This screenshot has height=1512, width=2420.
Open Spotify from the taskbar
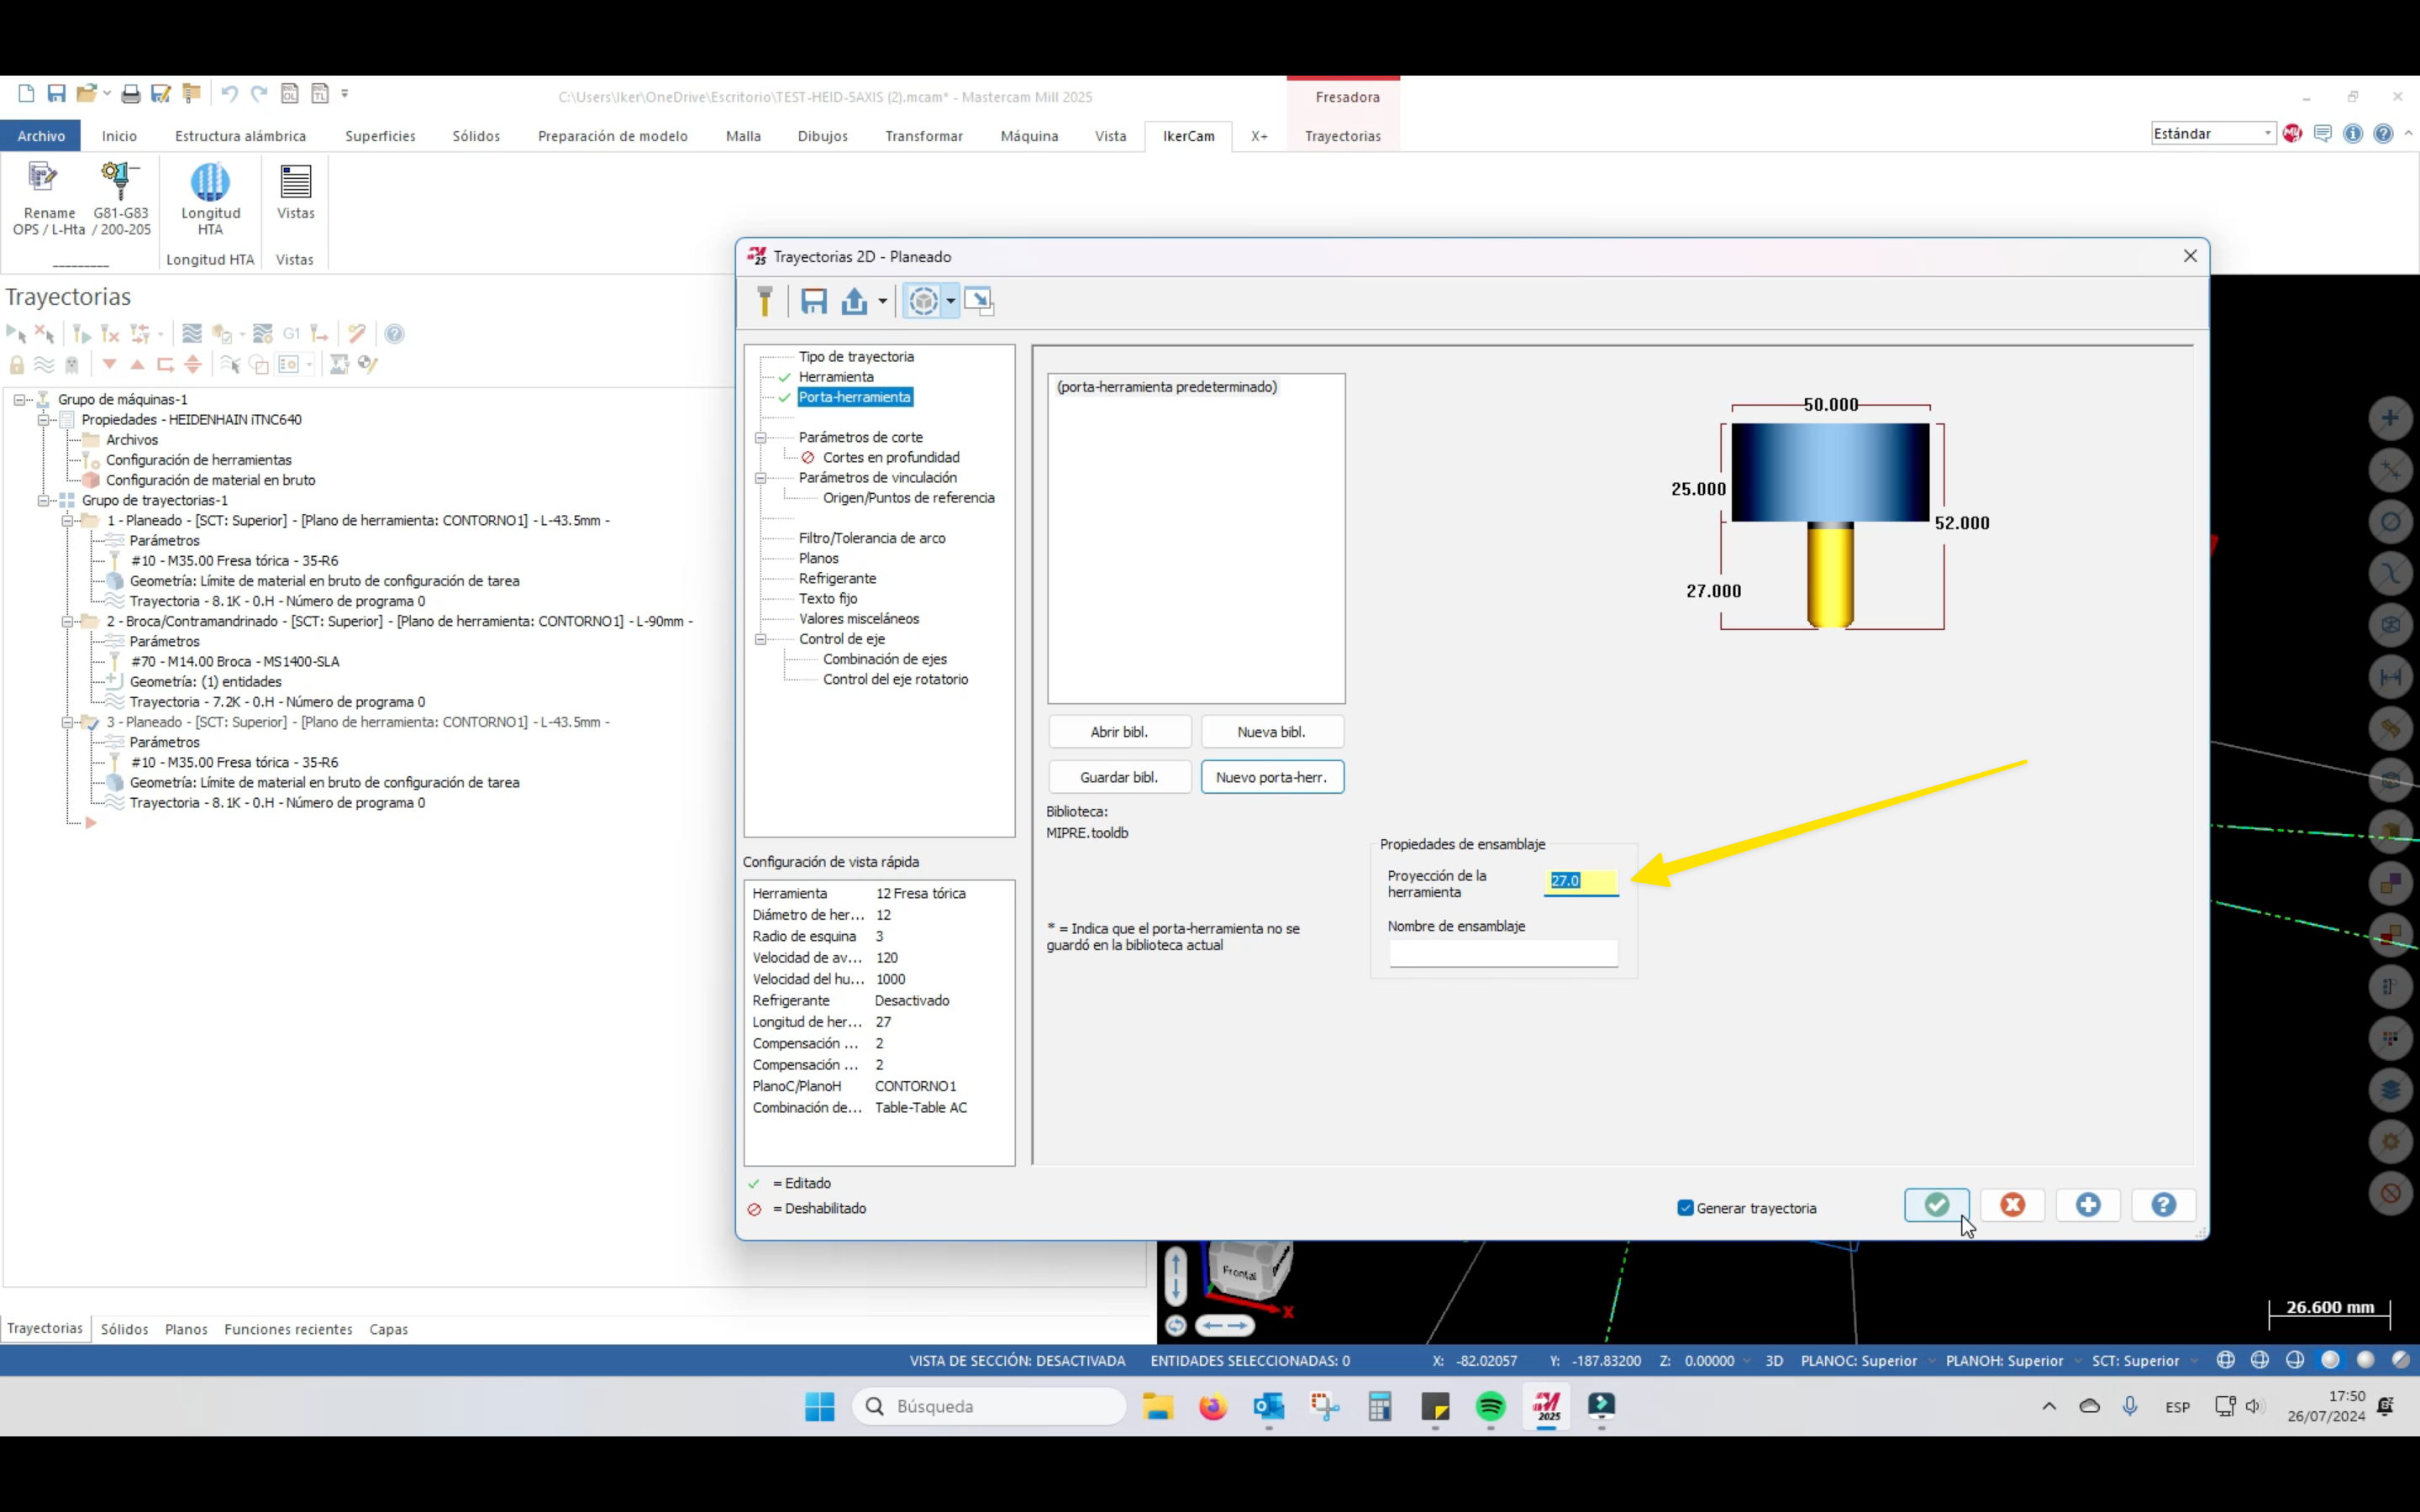click(x=1490, y=1406)
